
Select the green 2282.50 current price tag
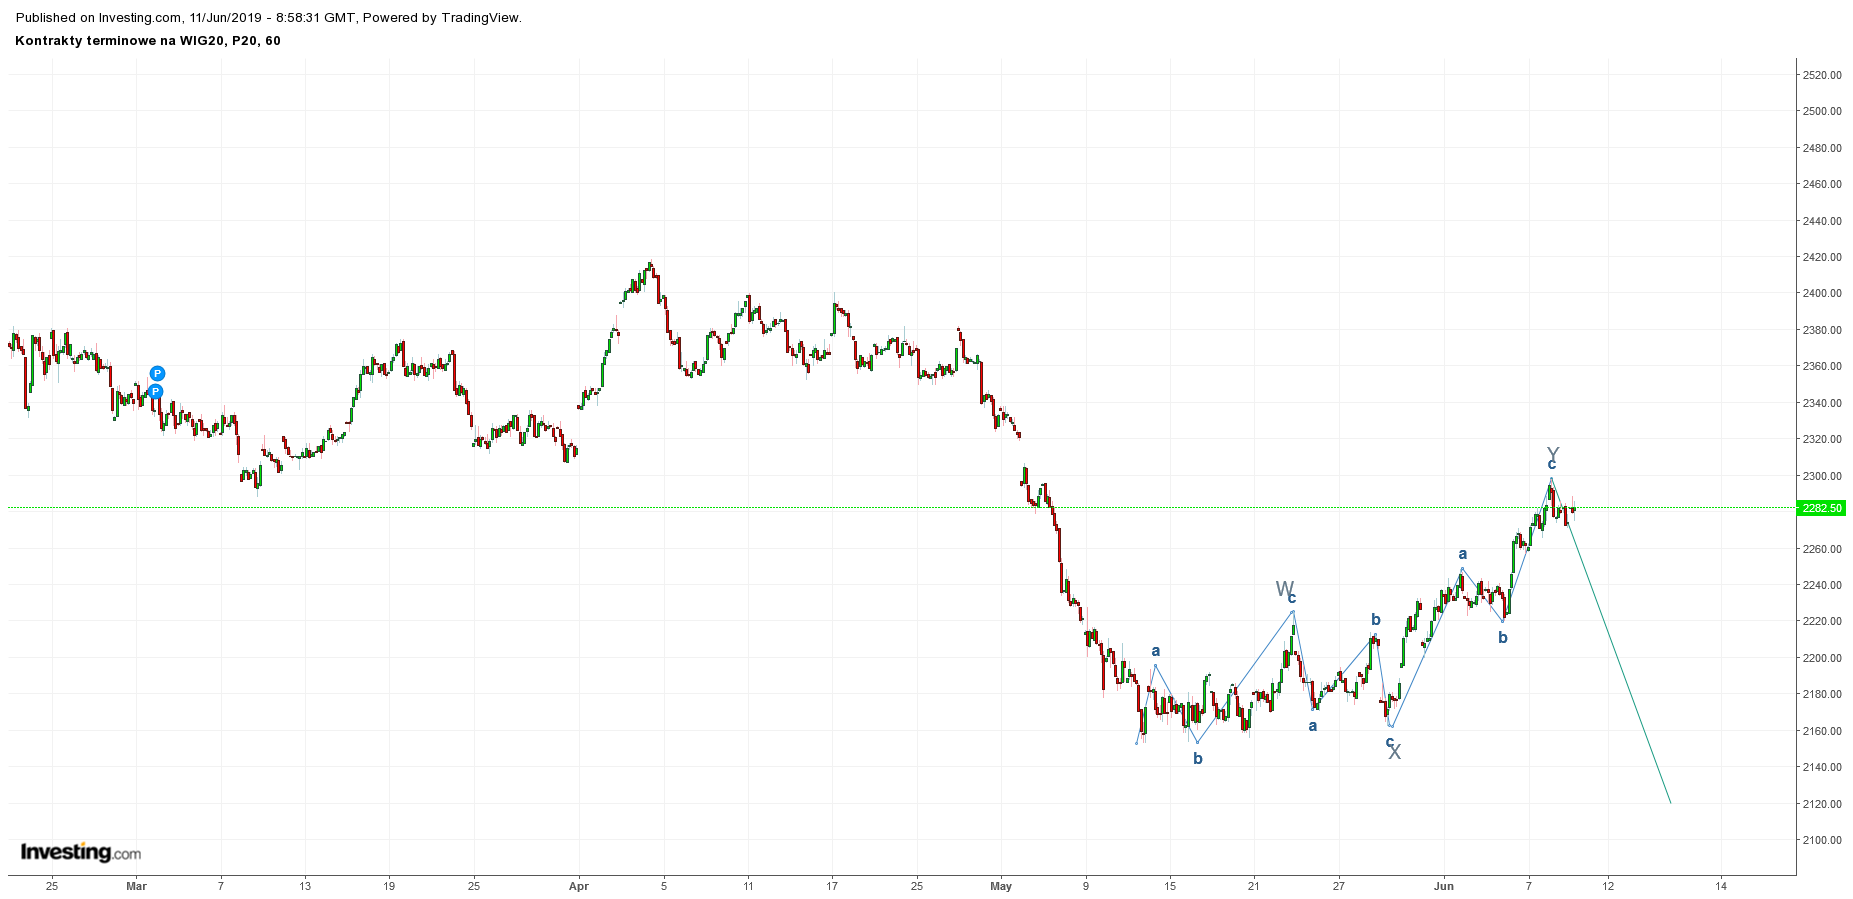coord(1821,508)
